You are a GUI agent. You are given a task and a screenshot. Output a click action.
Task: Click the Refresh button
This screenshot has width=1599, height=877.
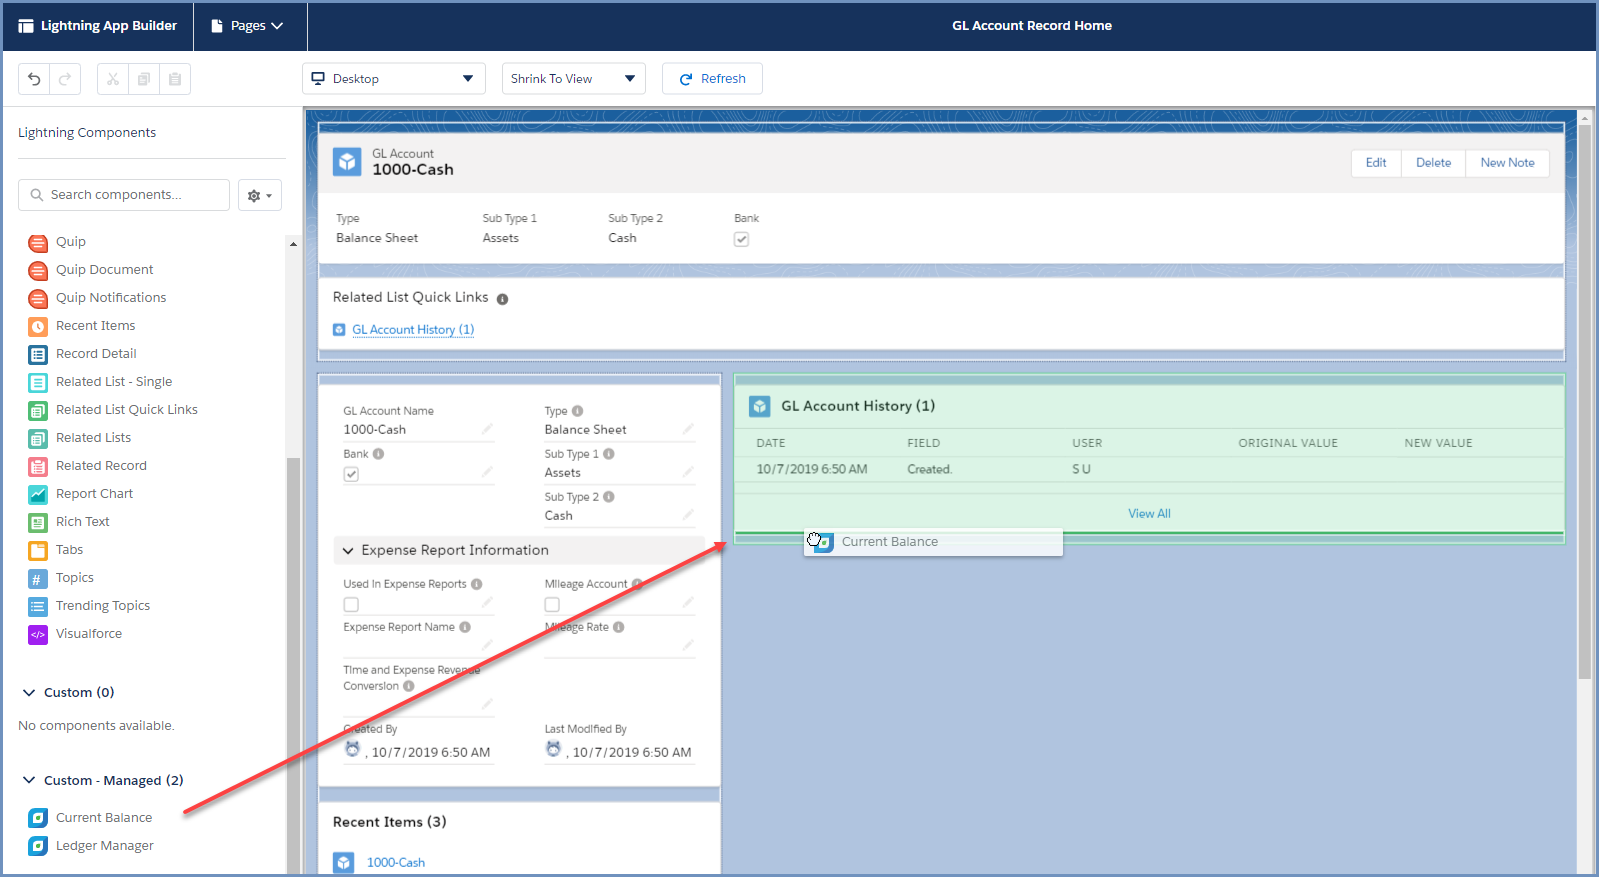(x=712, y=79)
